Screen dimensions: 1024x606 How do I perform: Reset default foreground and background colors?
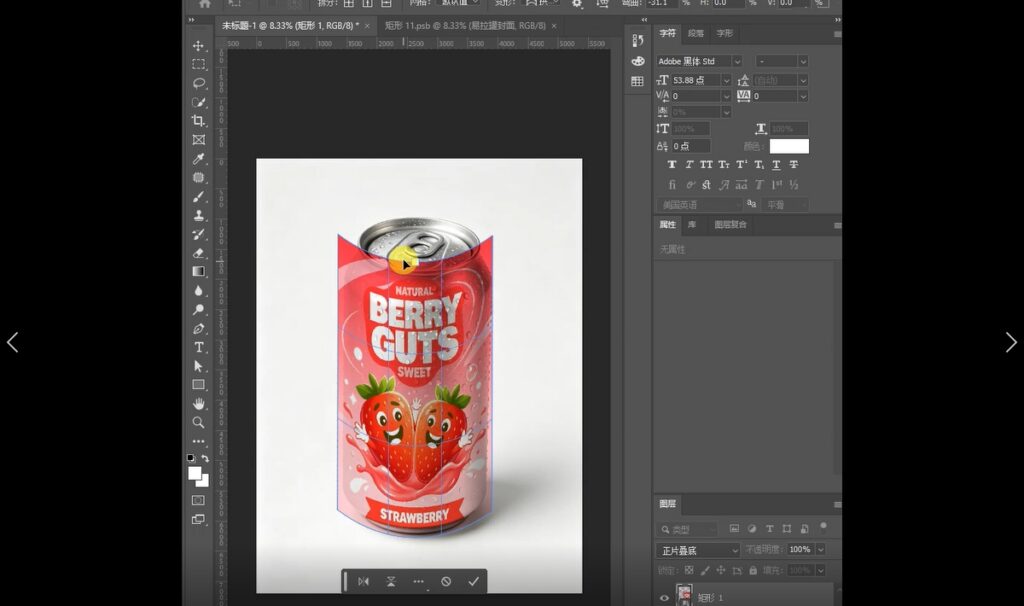tap(191, 458)
